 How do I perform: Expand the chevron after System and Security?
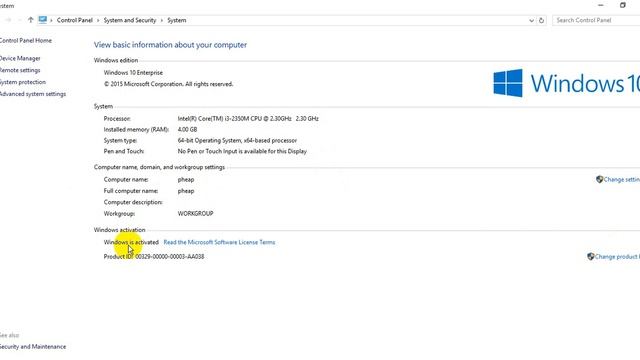click(162, 20)
